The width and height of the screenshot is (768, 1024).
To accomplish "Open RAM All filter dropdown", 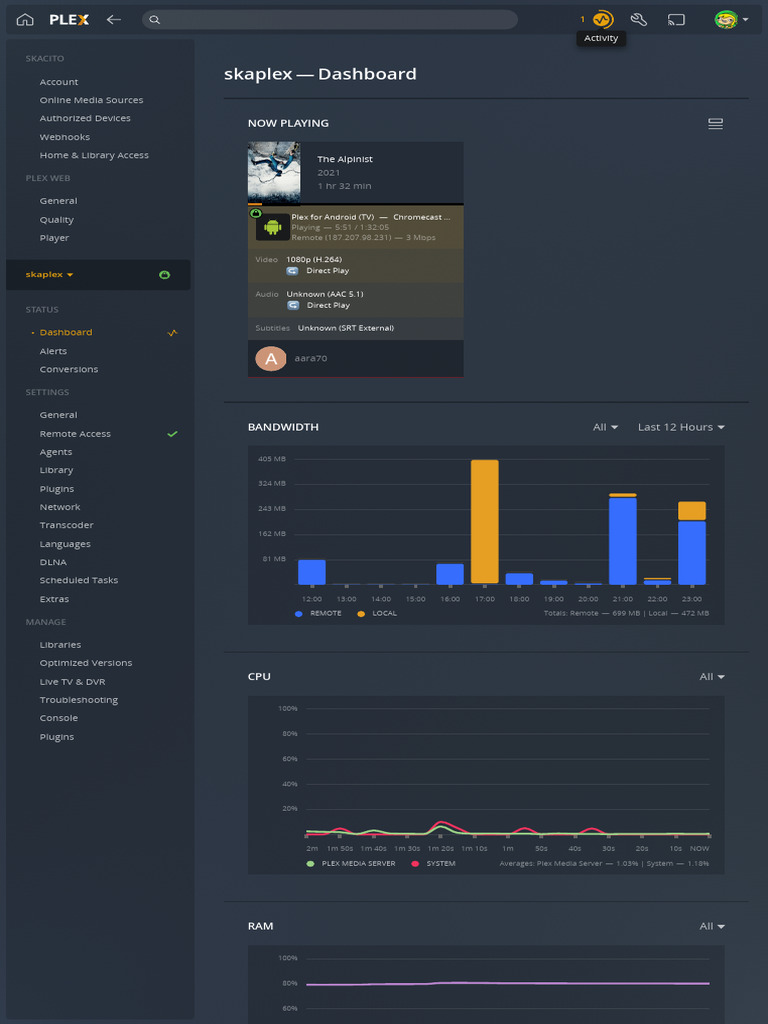I will coord(712,926).
